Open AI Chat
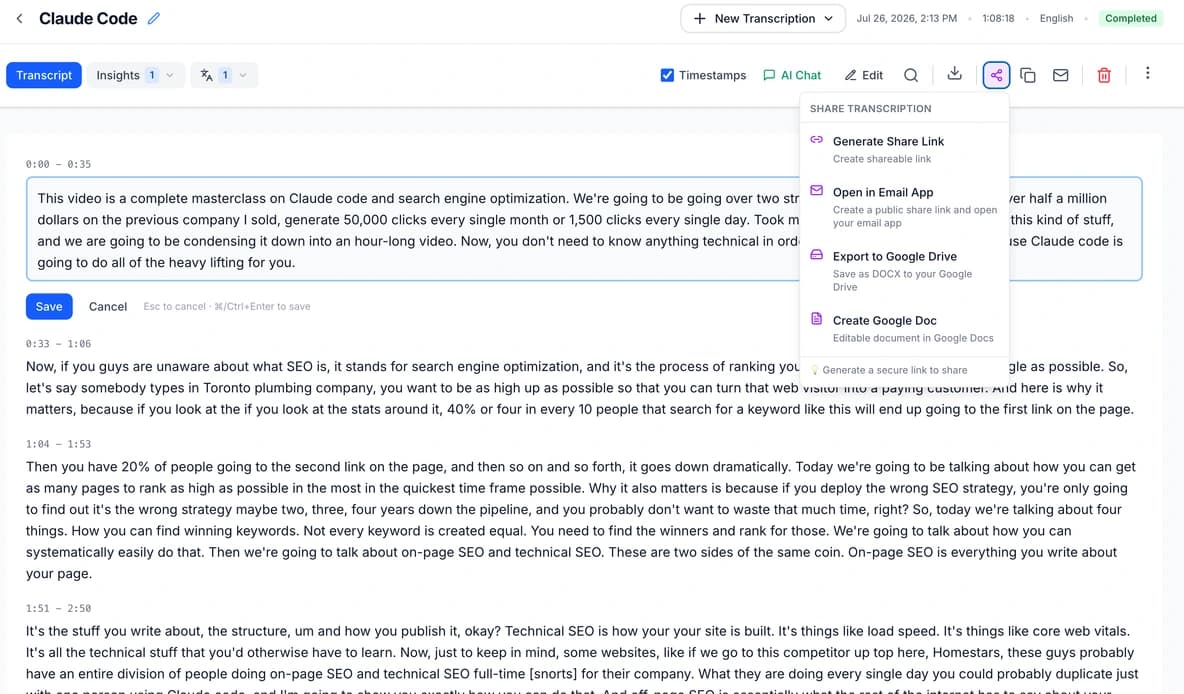1184x694 pixels. pyautogui.click(x=792, y=75)
